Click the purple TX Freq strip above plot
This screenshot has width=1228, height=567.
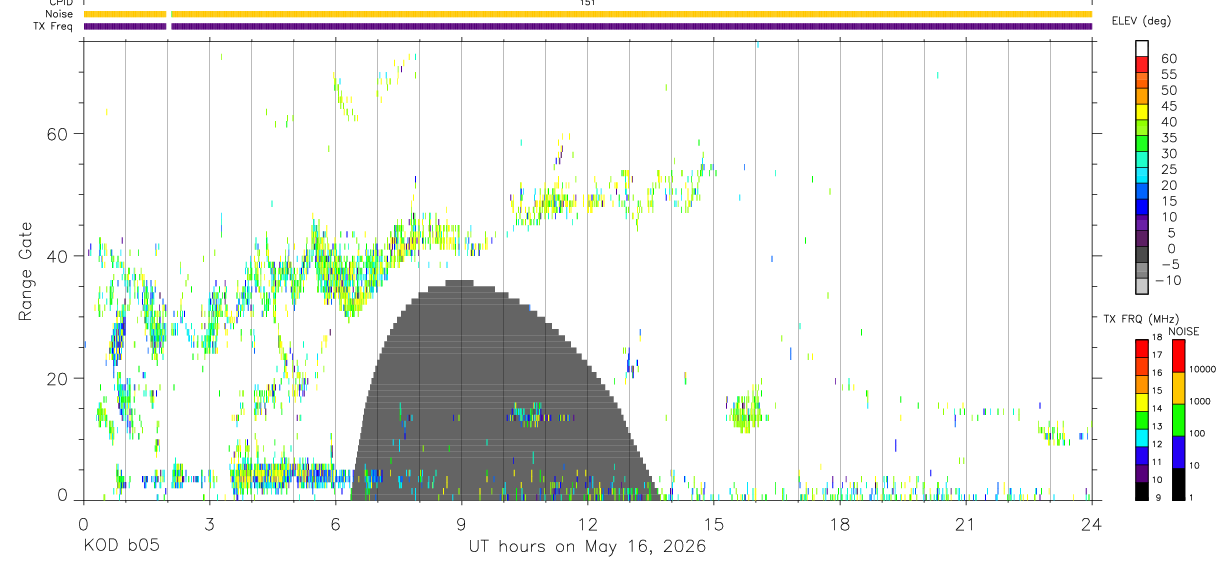pyautogui.click(x=588, y=26)
